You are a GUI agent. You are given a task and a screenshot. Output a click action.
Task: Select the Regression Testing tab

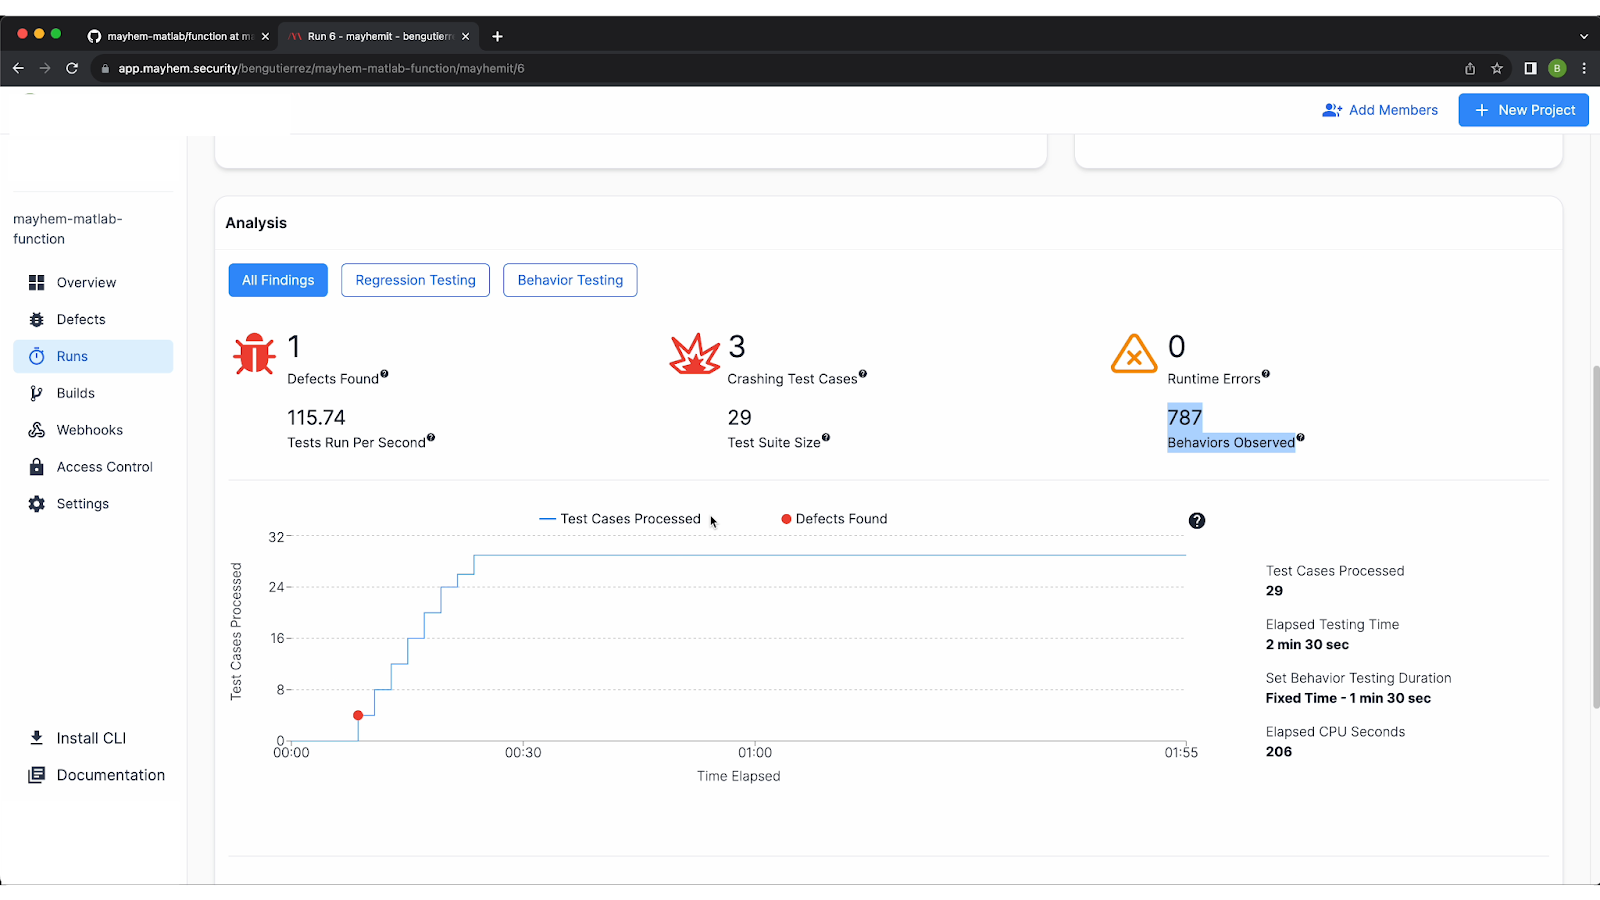click(x=415, y=280)
